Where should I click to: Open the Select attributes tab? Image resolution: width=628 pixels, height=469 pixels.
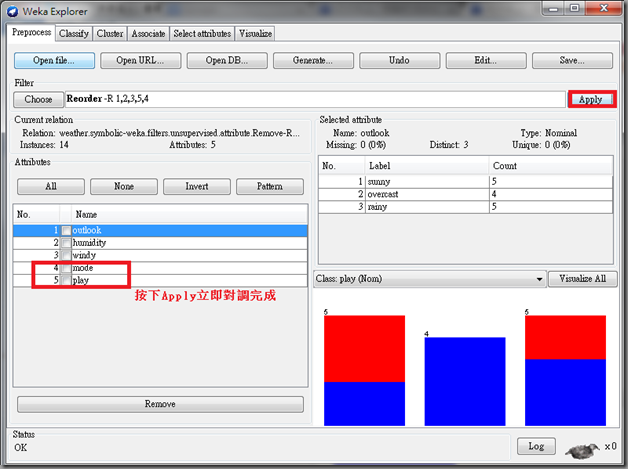[202, 34]
